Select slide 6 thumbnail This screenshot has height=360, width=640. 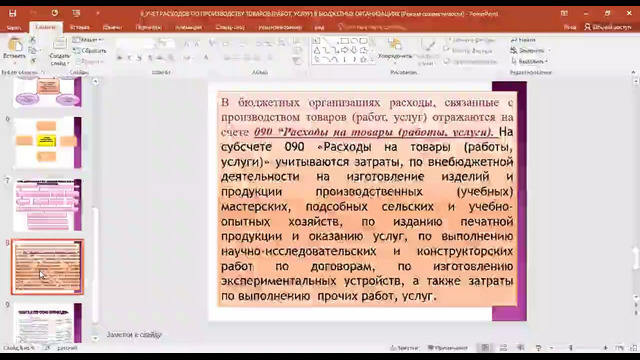[47, 142]
